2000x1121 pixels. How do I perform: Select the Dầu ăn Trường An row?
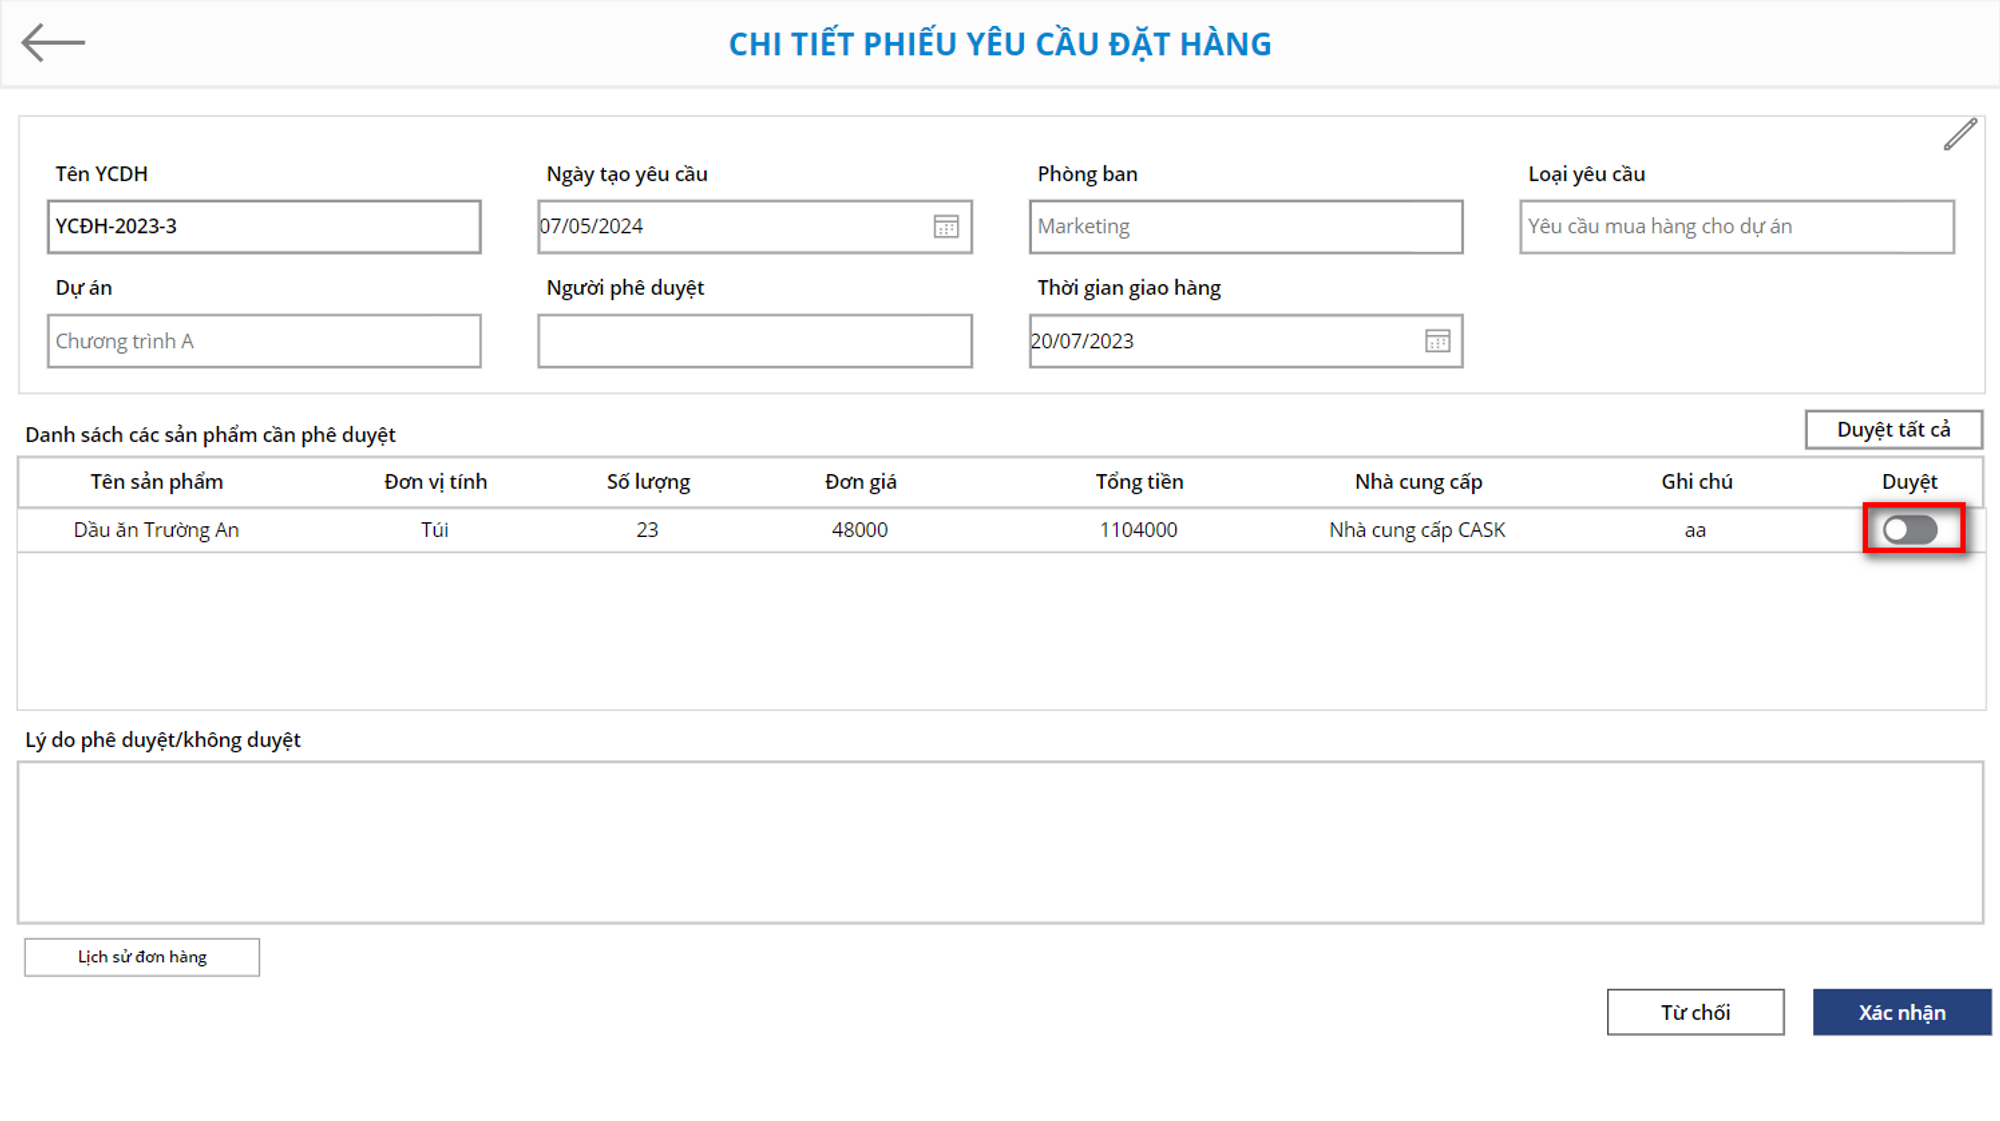[157, 530]
